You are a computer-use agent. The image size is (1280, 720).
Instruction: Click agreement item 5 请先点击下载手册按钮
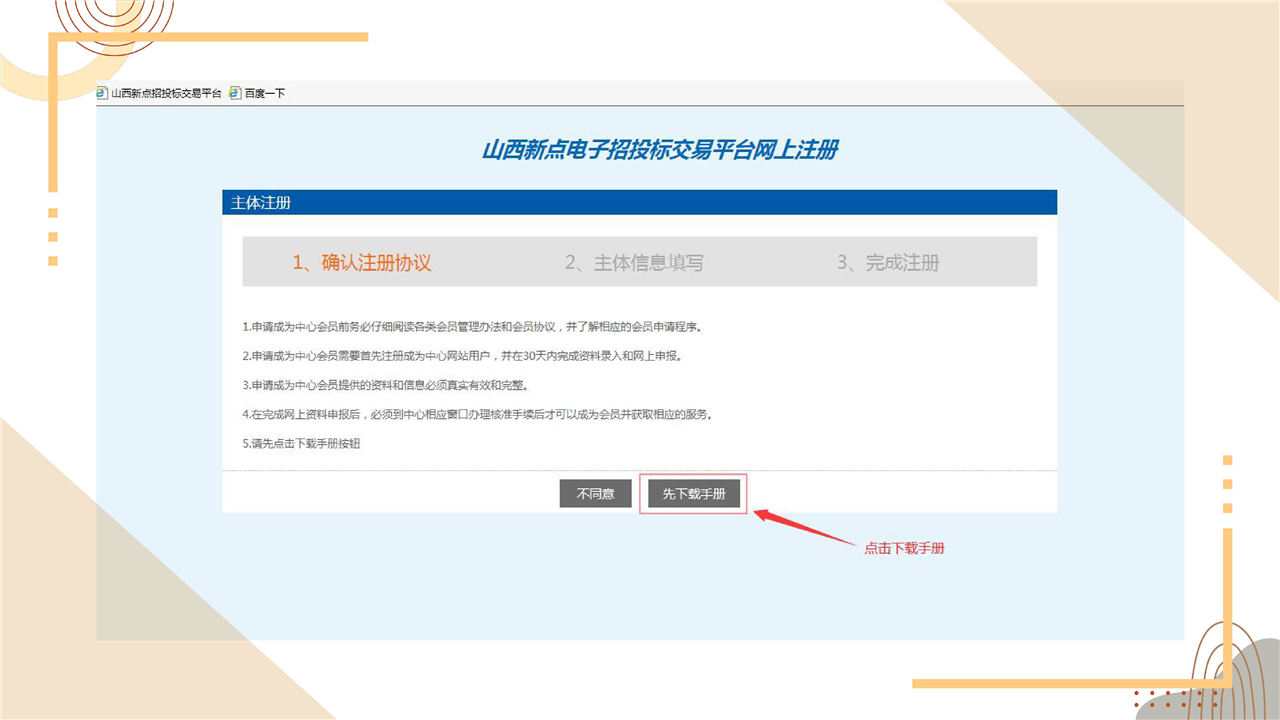click(301, 443)
